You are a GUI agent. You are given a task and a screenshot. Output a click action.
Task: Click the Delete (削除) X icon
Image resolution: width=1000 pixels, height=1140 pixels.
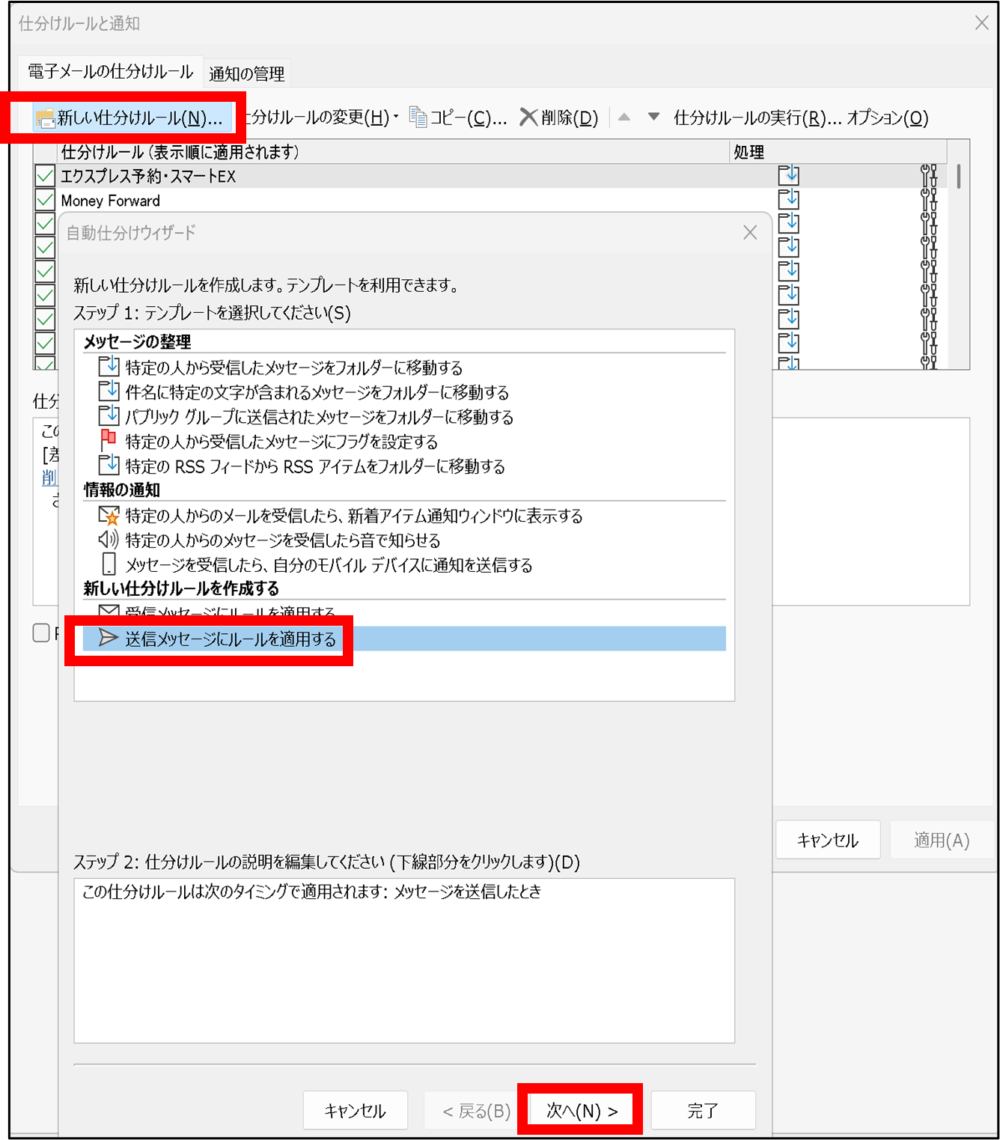(x=528, y=117)
